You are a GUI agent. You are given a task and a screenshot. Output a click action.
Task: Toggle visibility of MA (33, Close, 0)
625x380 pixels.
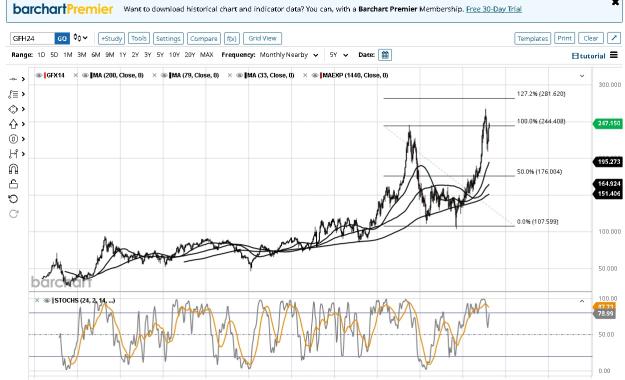pos(239,75)
